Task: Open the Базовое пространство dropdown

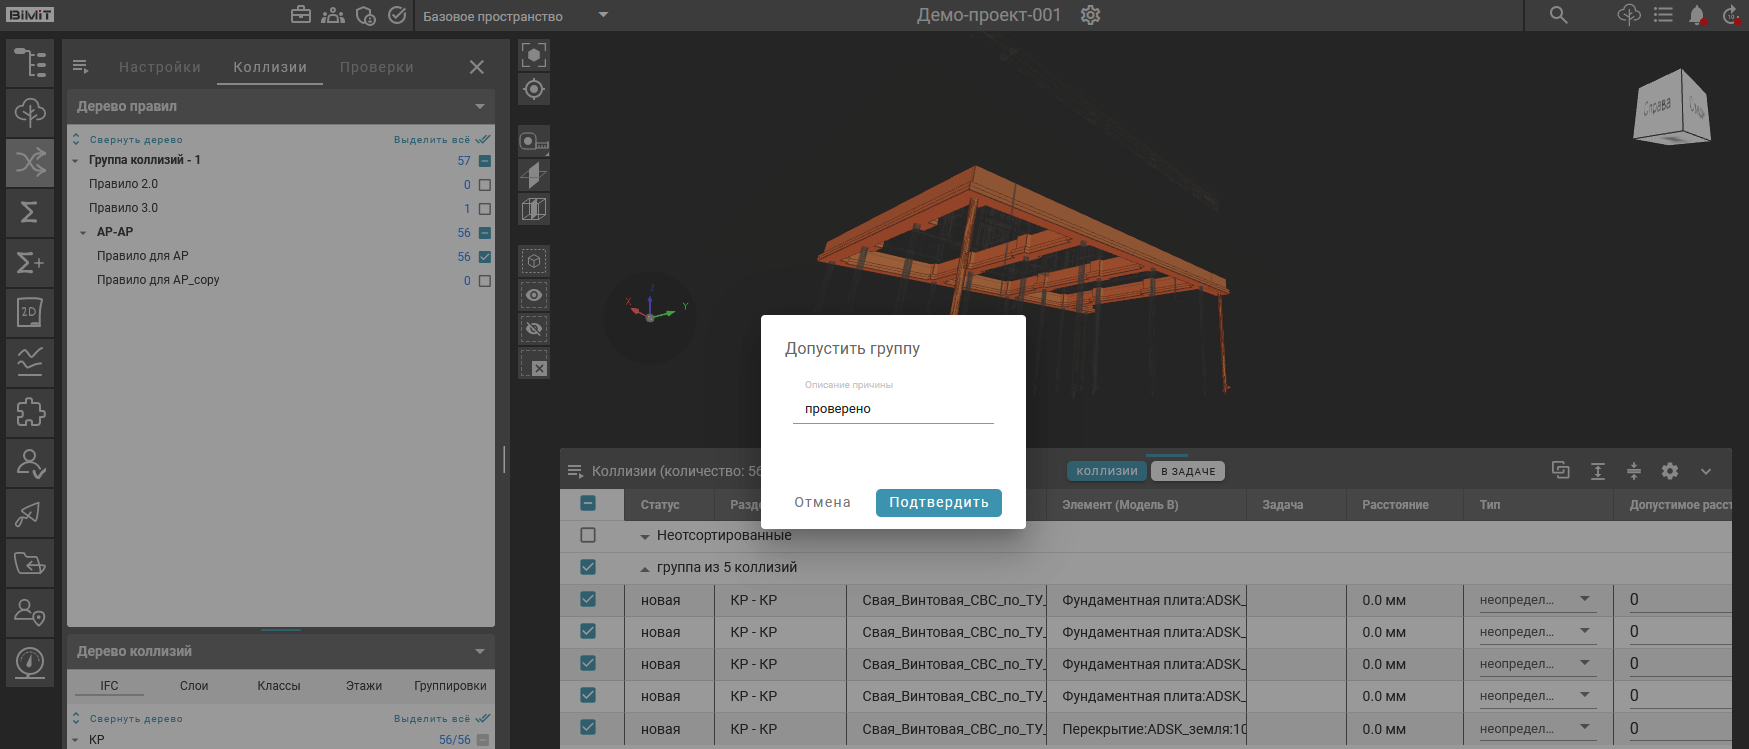Action: 603,15
